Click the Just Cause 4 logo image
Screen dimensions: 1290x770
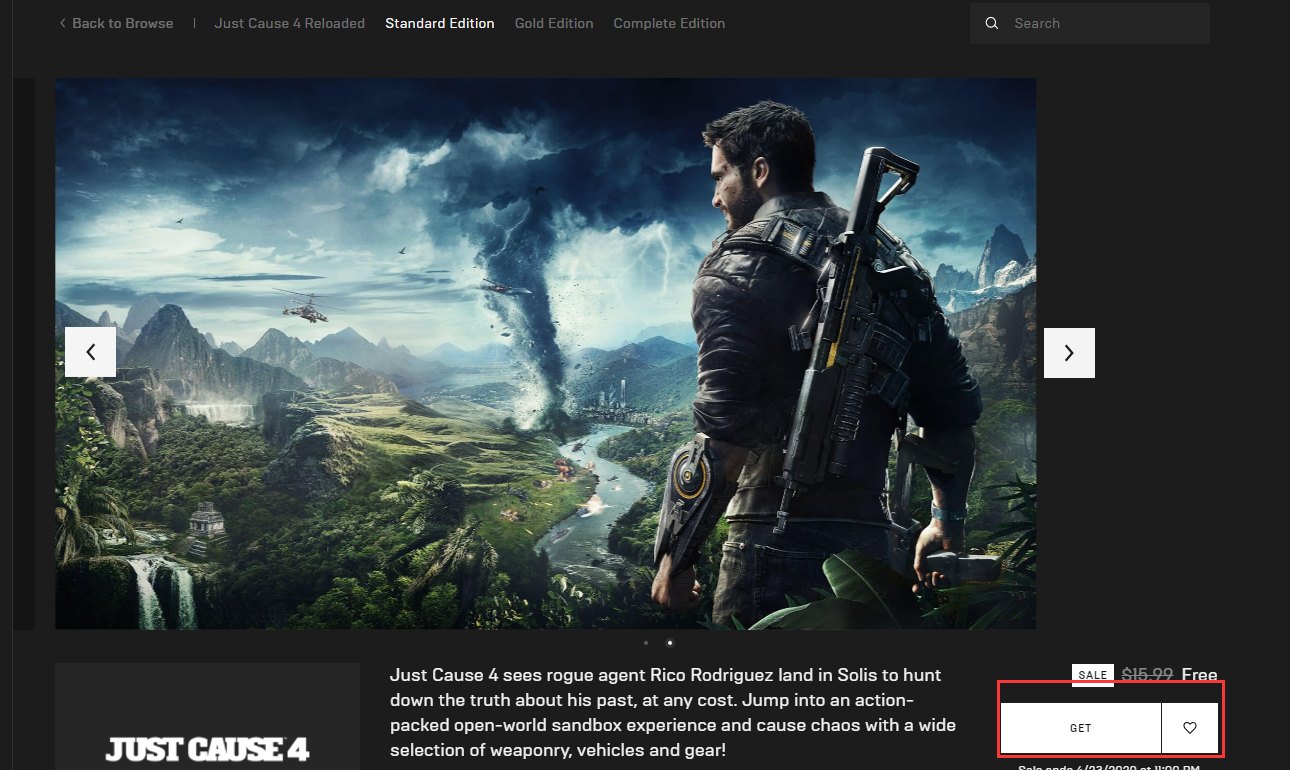coord(207,748)
